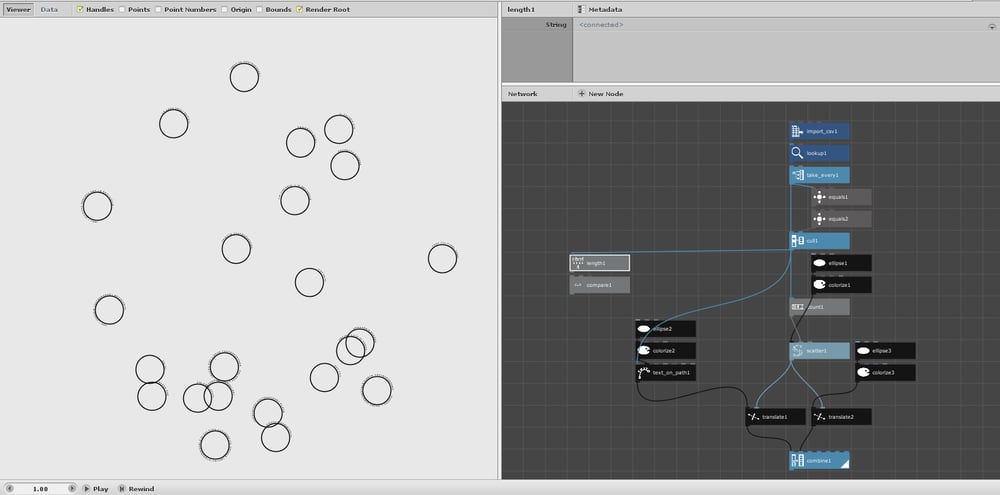The width and height of the screenshot is (1000, 495).
Task: Select the equals2 node icon
Action: tap(820, 219)
